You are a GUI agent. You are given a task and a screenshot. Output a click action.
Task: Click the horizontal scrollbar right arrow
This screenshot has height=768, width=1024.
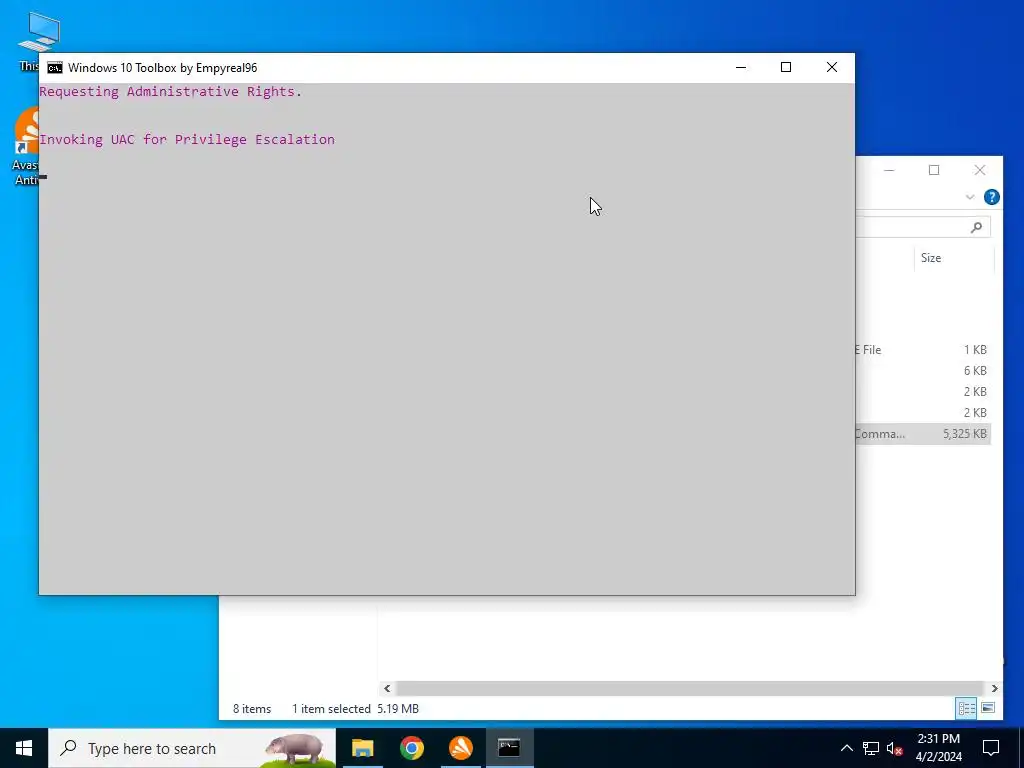point(994,688)
